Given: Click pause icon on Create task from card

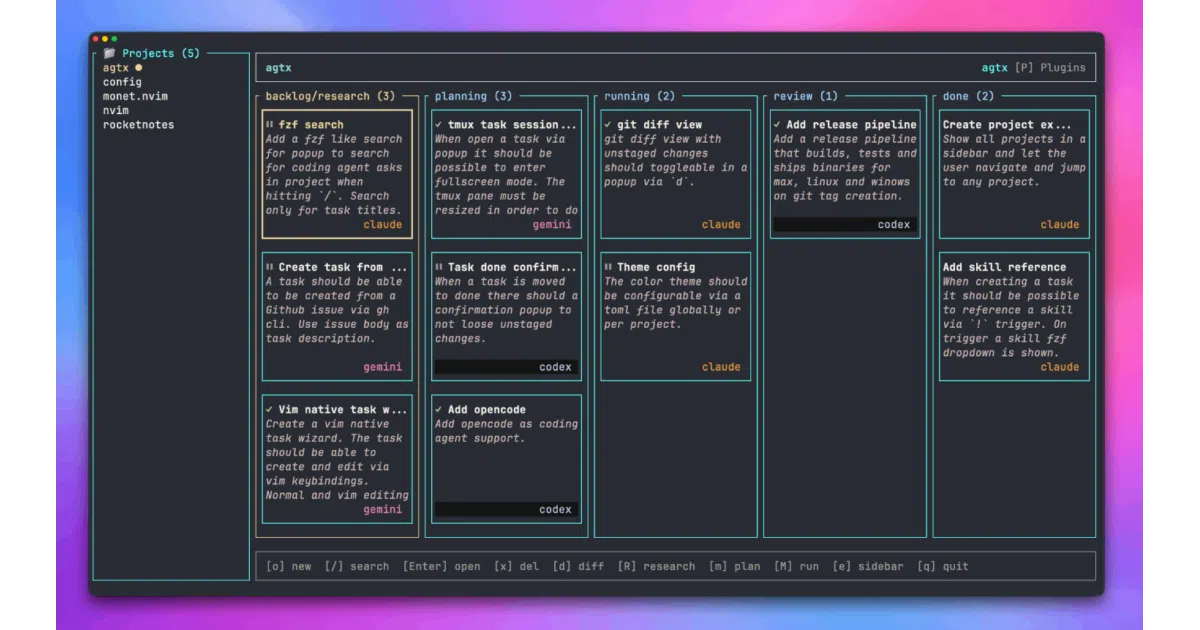Looking at the screenshot, I should 270,267.
